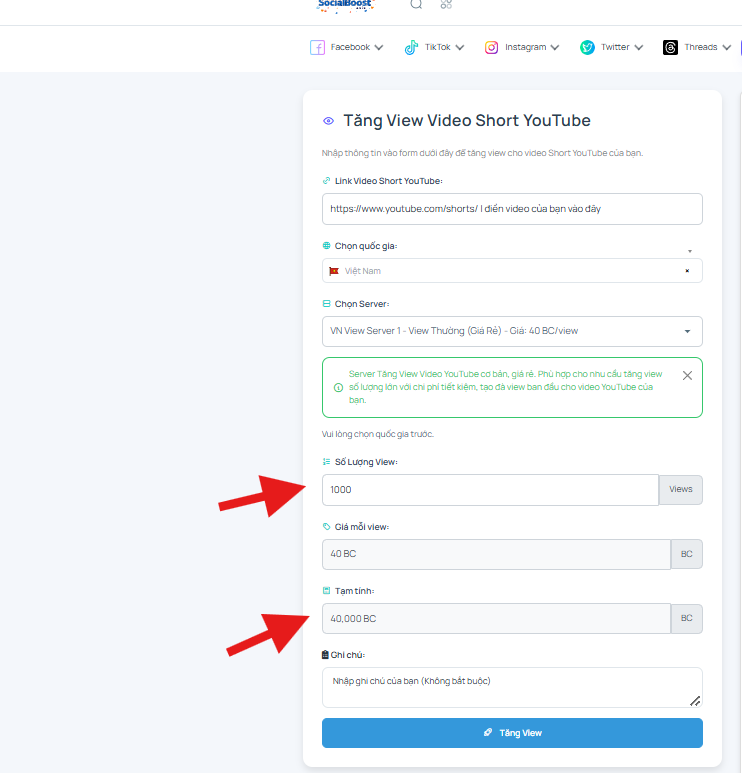
Task: Expand the Facebook menu chevron
Action: (379, 47)
